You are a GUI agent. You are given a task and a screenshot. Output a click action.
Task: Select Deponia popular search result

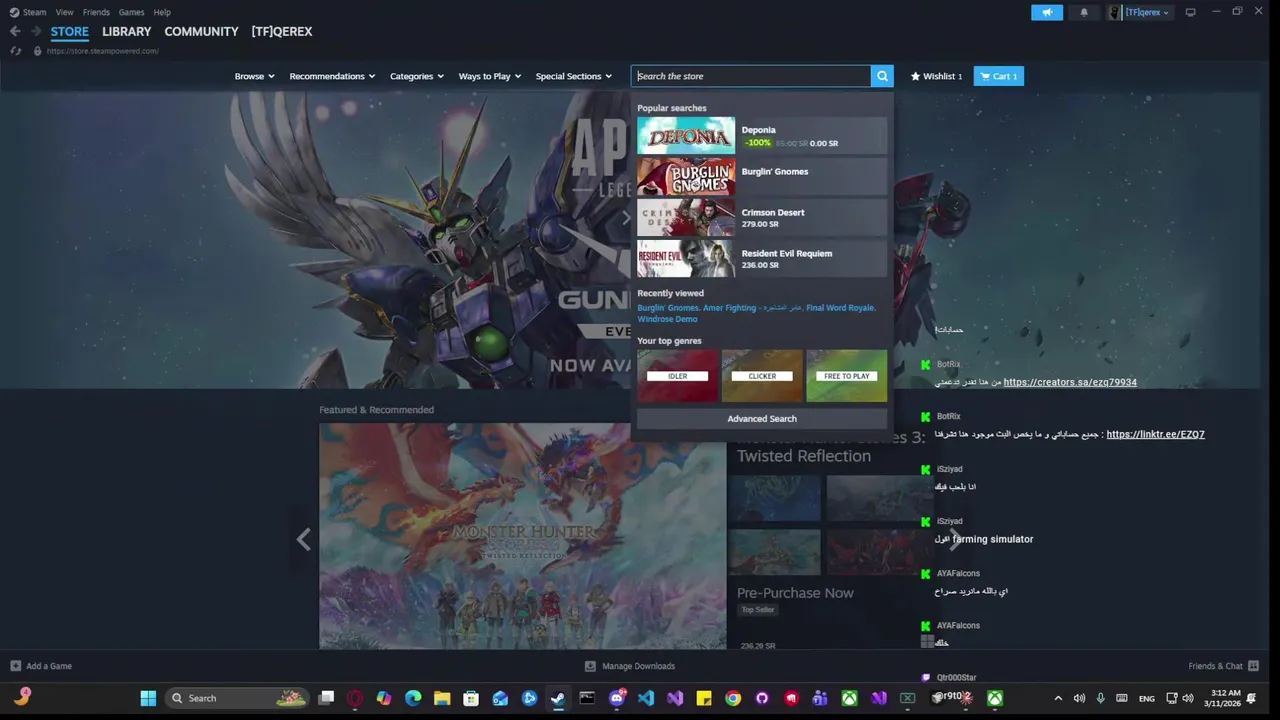(x=762, y=136)
